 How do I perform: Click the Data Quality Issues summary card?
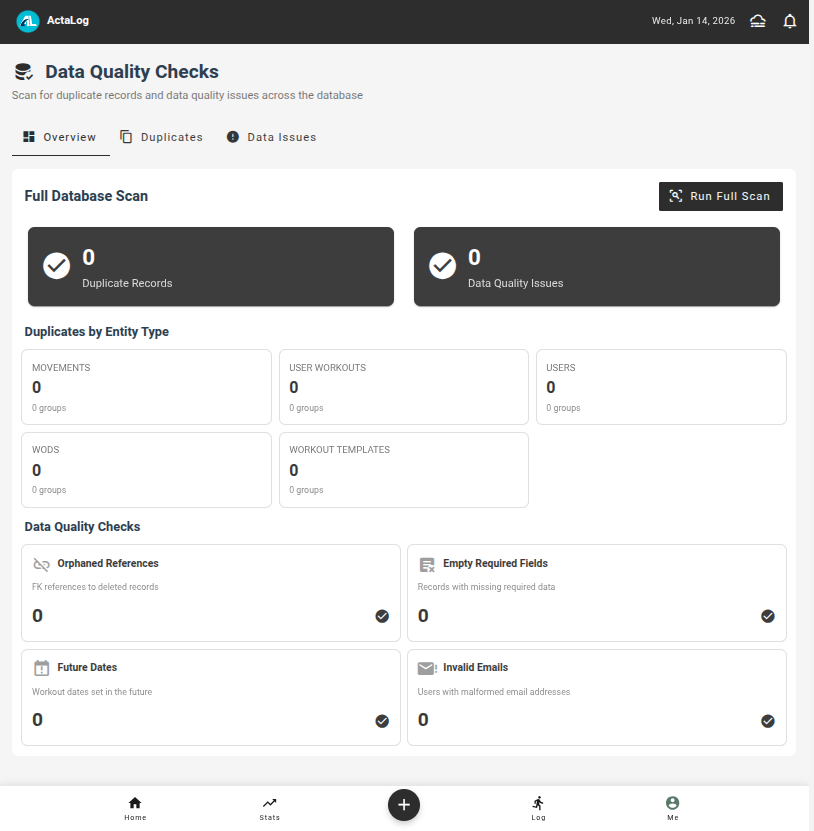(596, 266)
